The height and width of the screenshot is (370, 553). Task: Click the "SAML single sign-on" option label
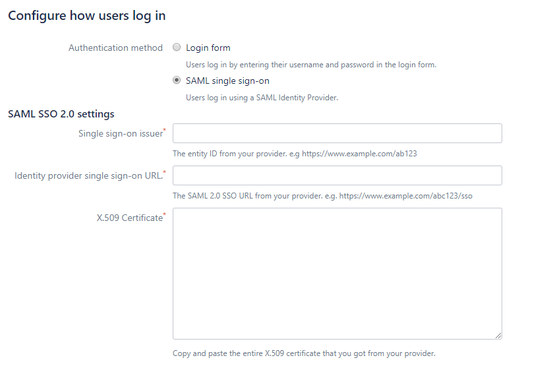point(227,81)
